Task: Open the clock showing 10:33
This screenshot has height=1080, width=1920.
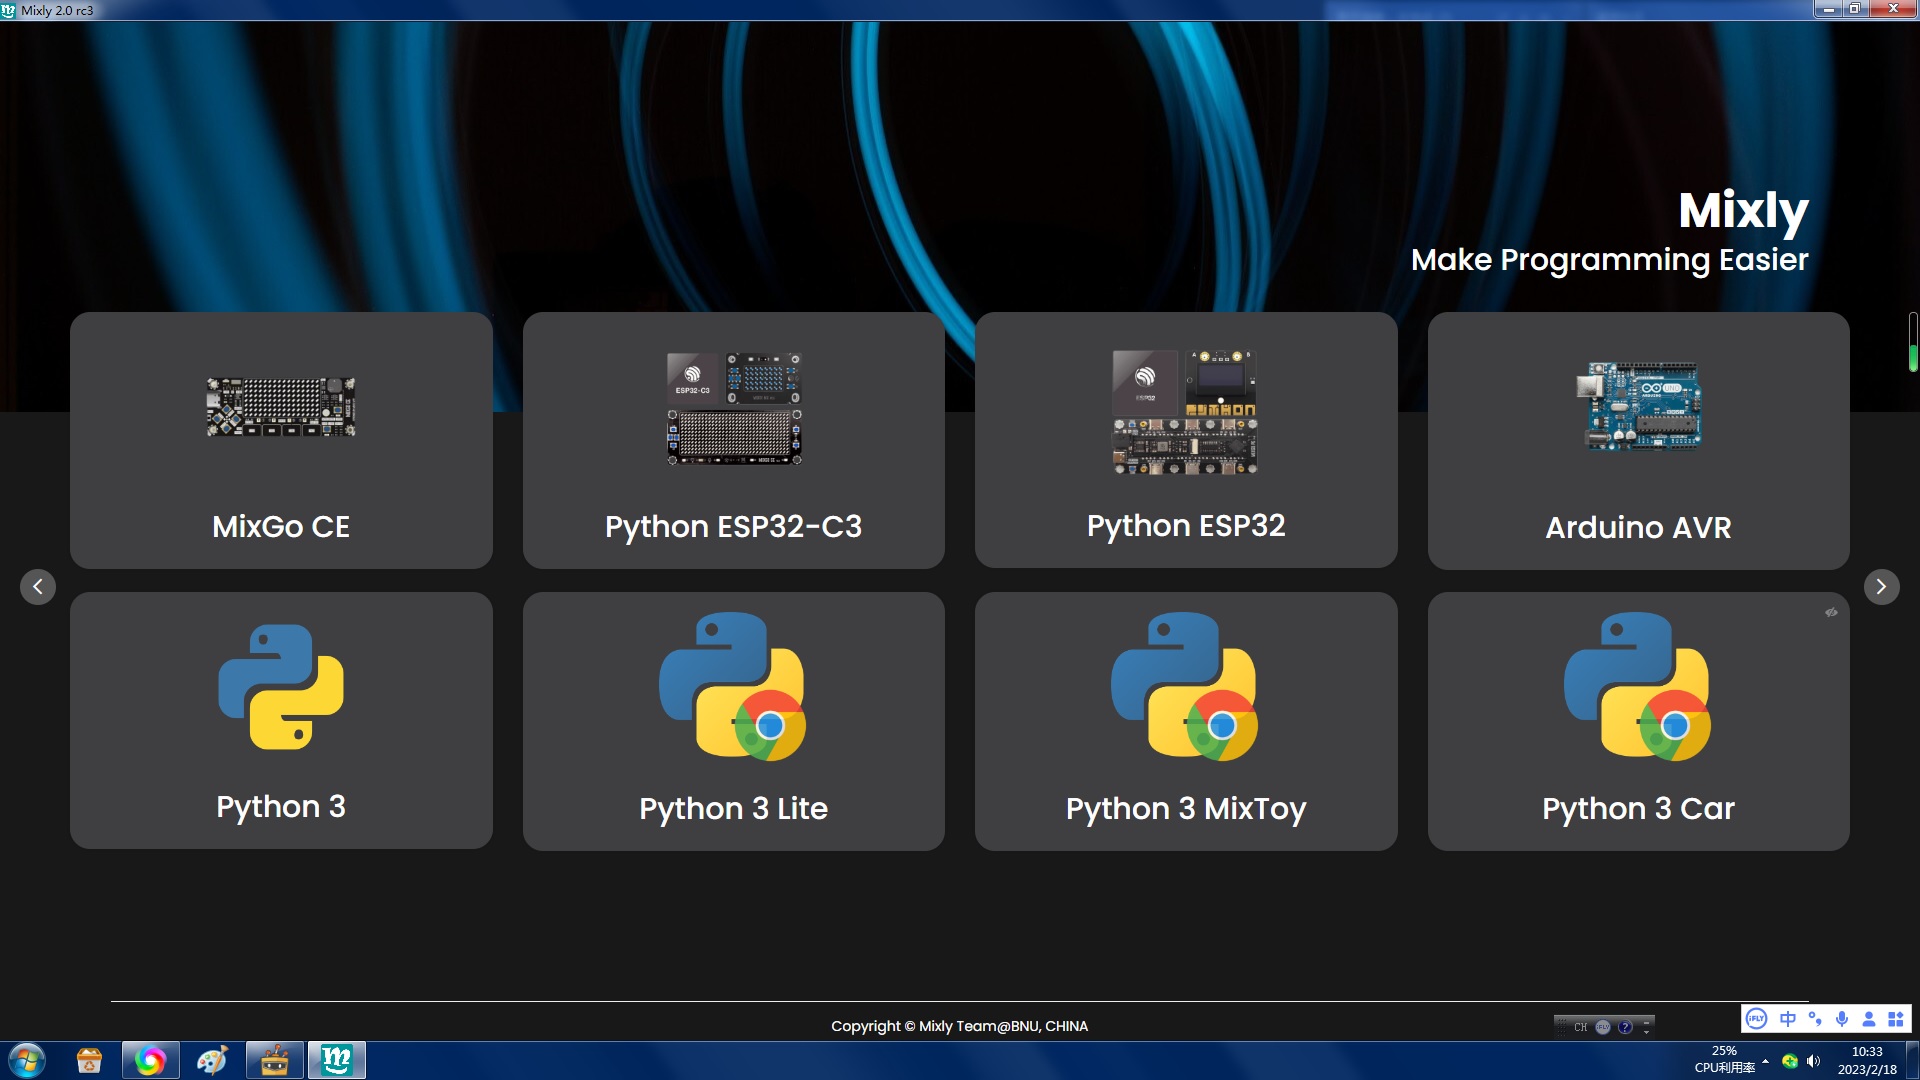Action: point(1867,1060)
